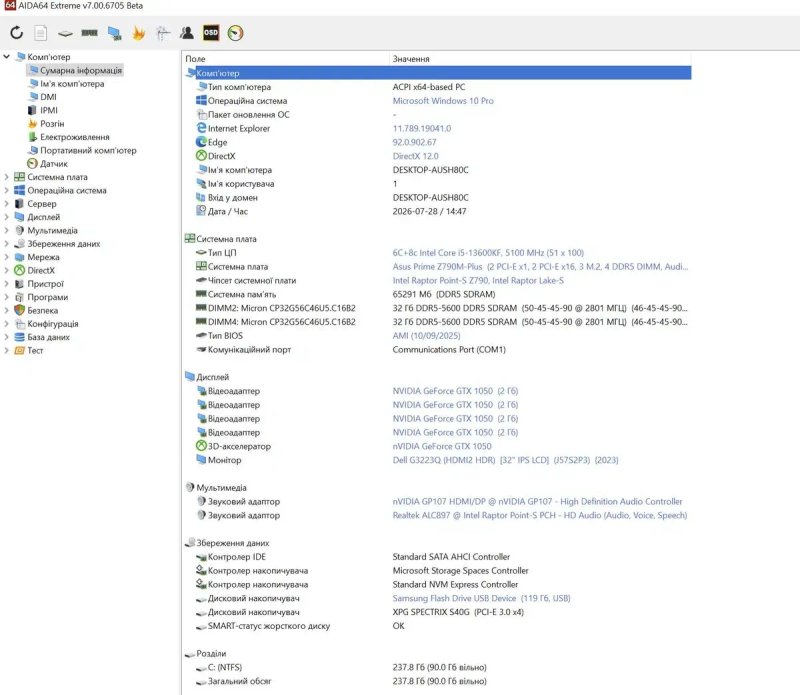Select Програми in the tree

coord(47,297)
